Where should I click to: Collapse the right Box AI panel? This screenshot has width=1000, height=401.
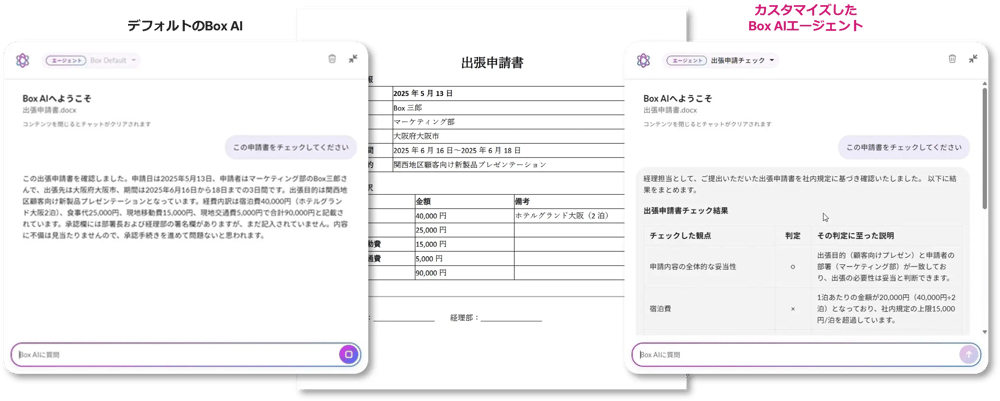pyautogui.click(x=973, y=59)
